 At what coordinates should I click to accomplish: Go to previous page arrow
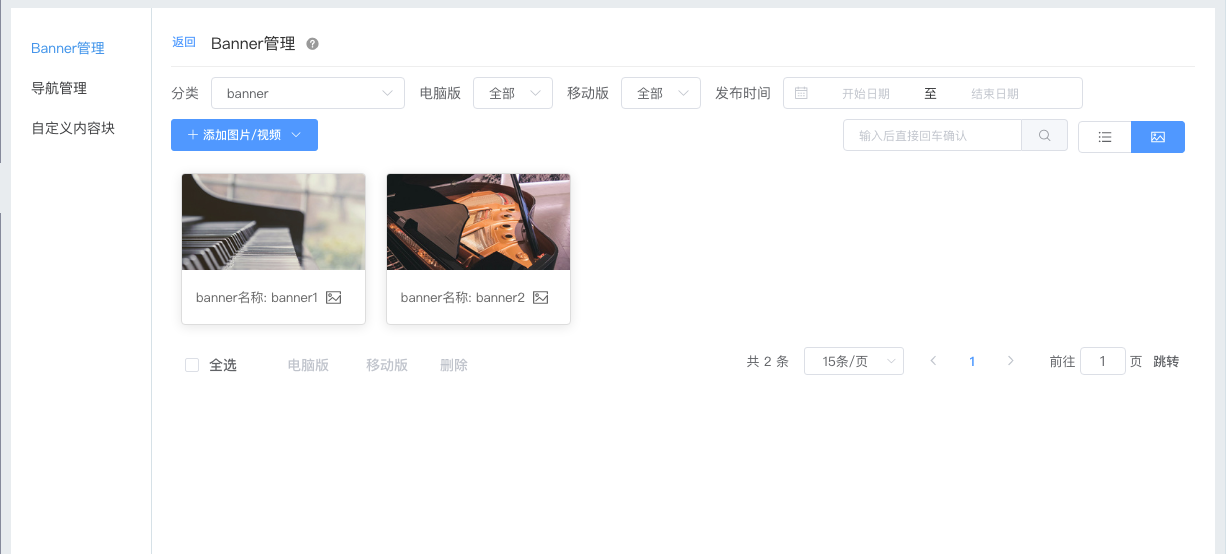pyautogui.click(x=933, y=361)
